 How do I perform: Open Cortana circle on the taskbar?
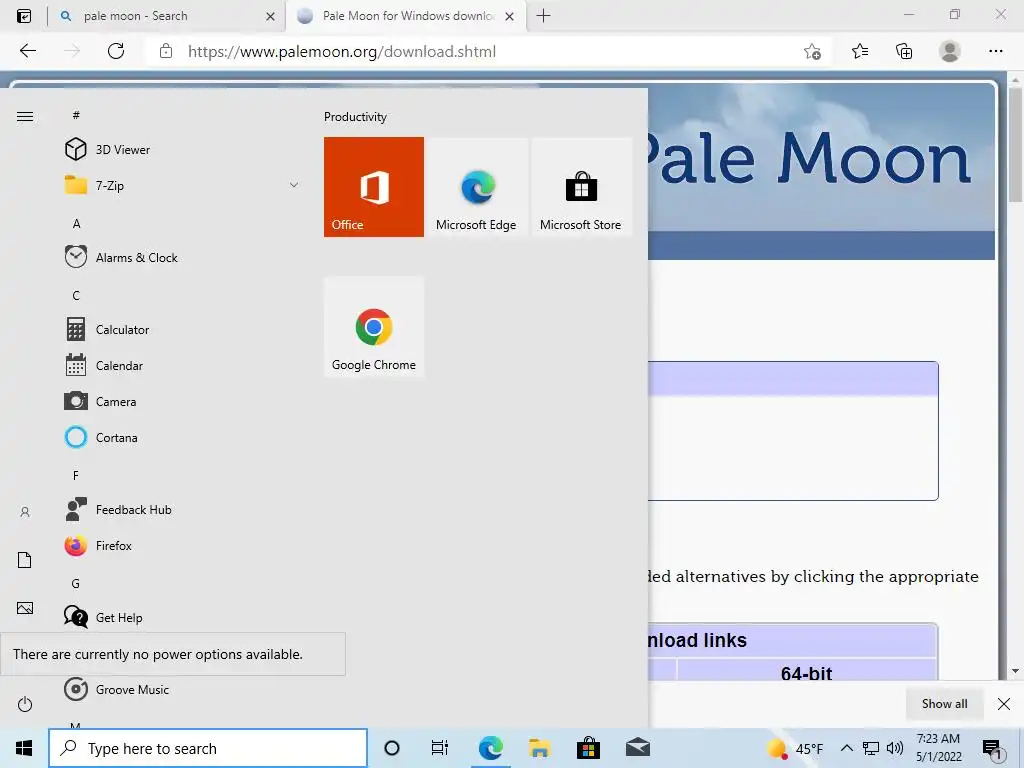392,748
